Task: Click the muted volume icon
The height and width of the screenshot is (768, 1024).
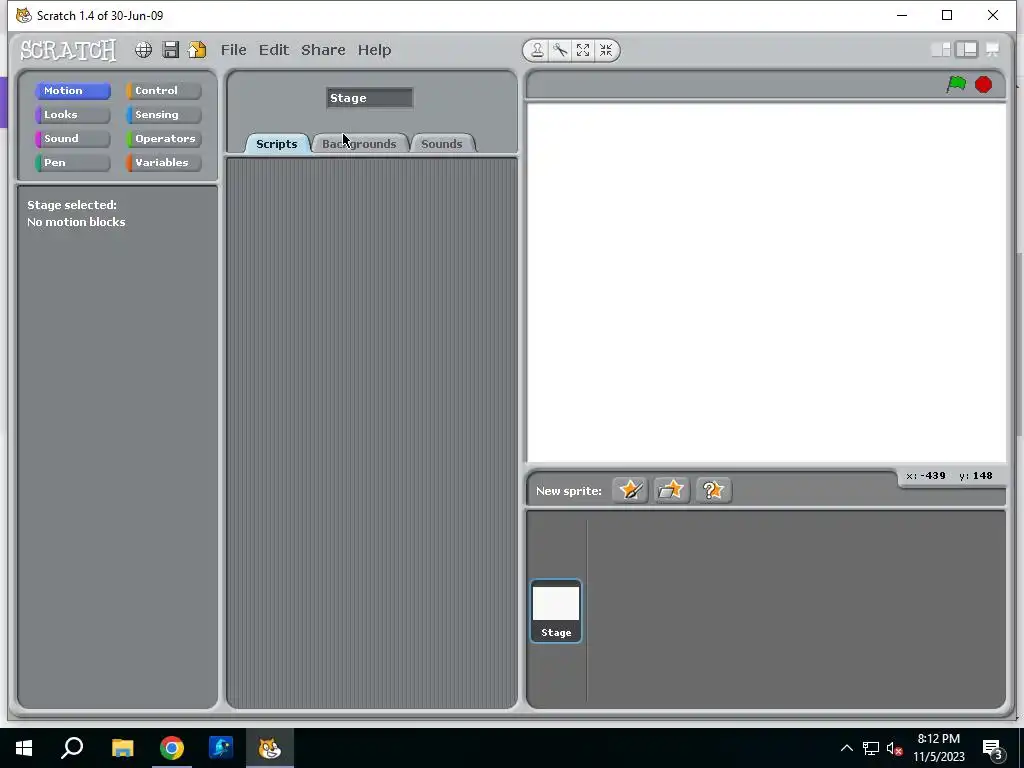Action: point(895,748)
